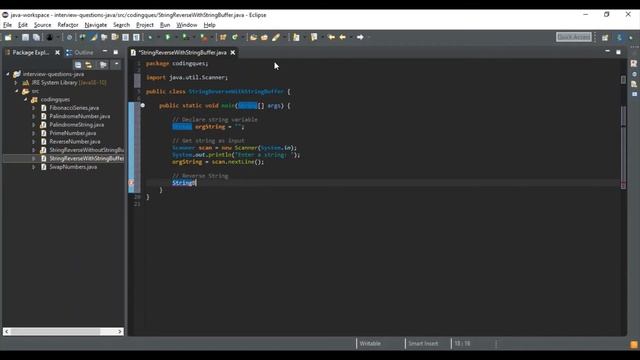This screenshot has width=640, height=360.
Task: Open the File menu
Action: pos(7,25)
